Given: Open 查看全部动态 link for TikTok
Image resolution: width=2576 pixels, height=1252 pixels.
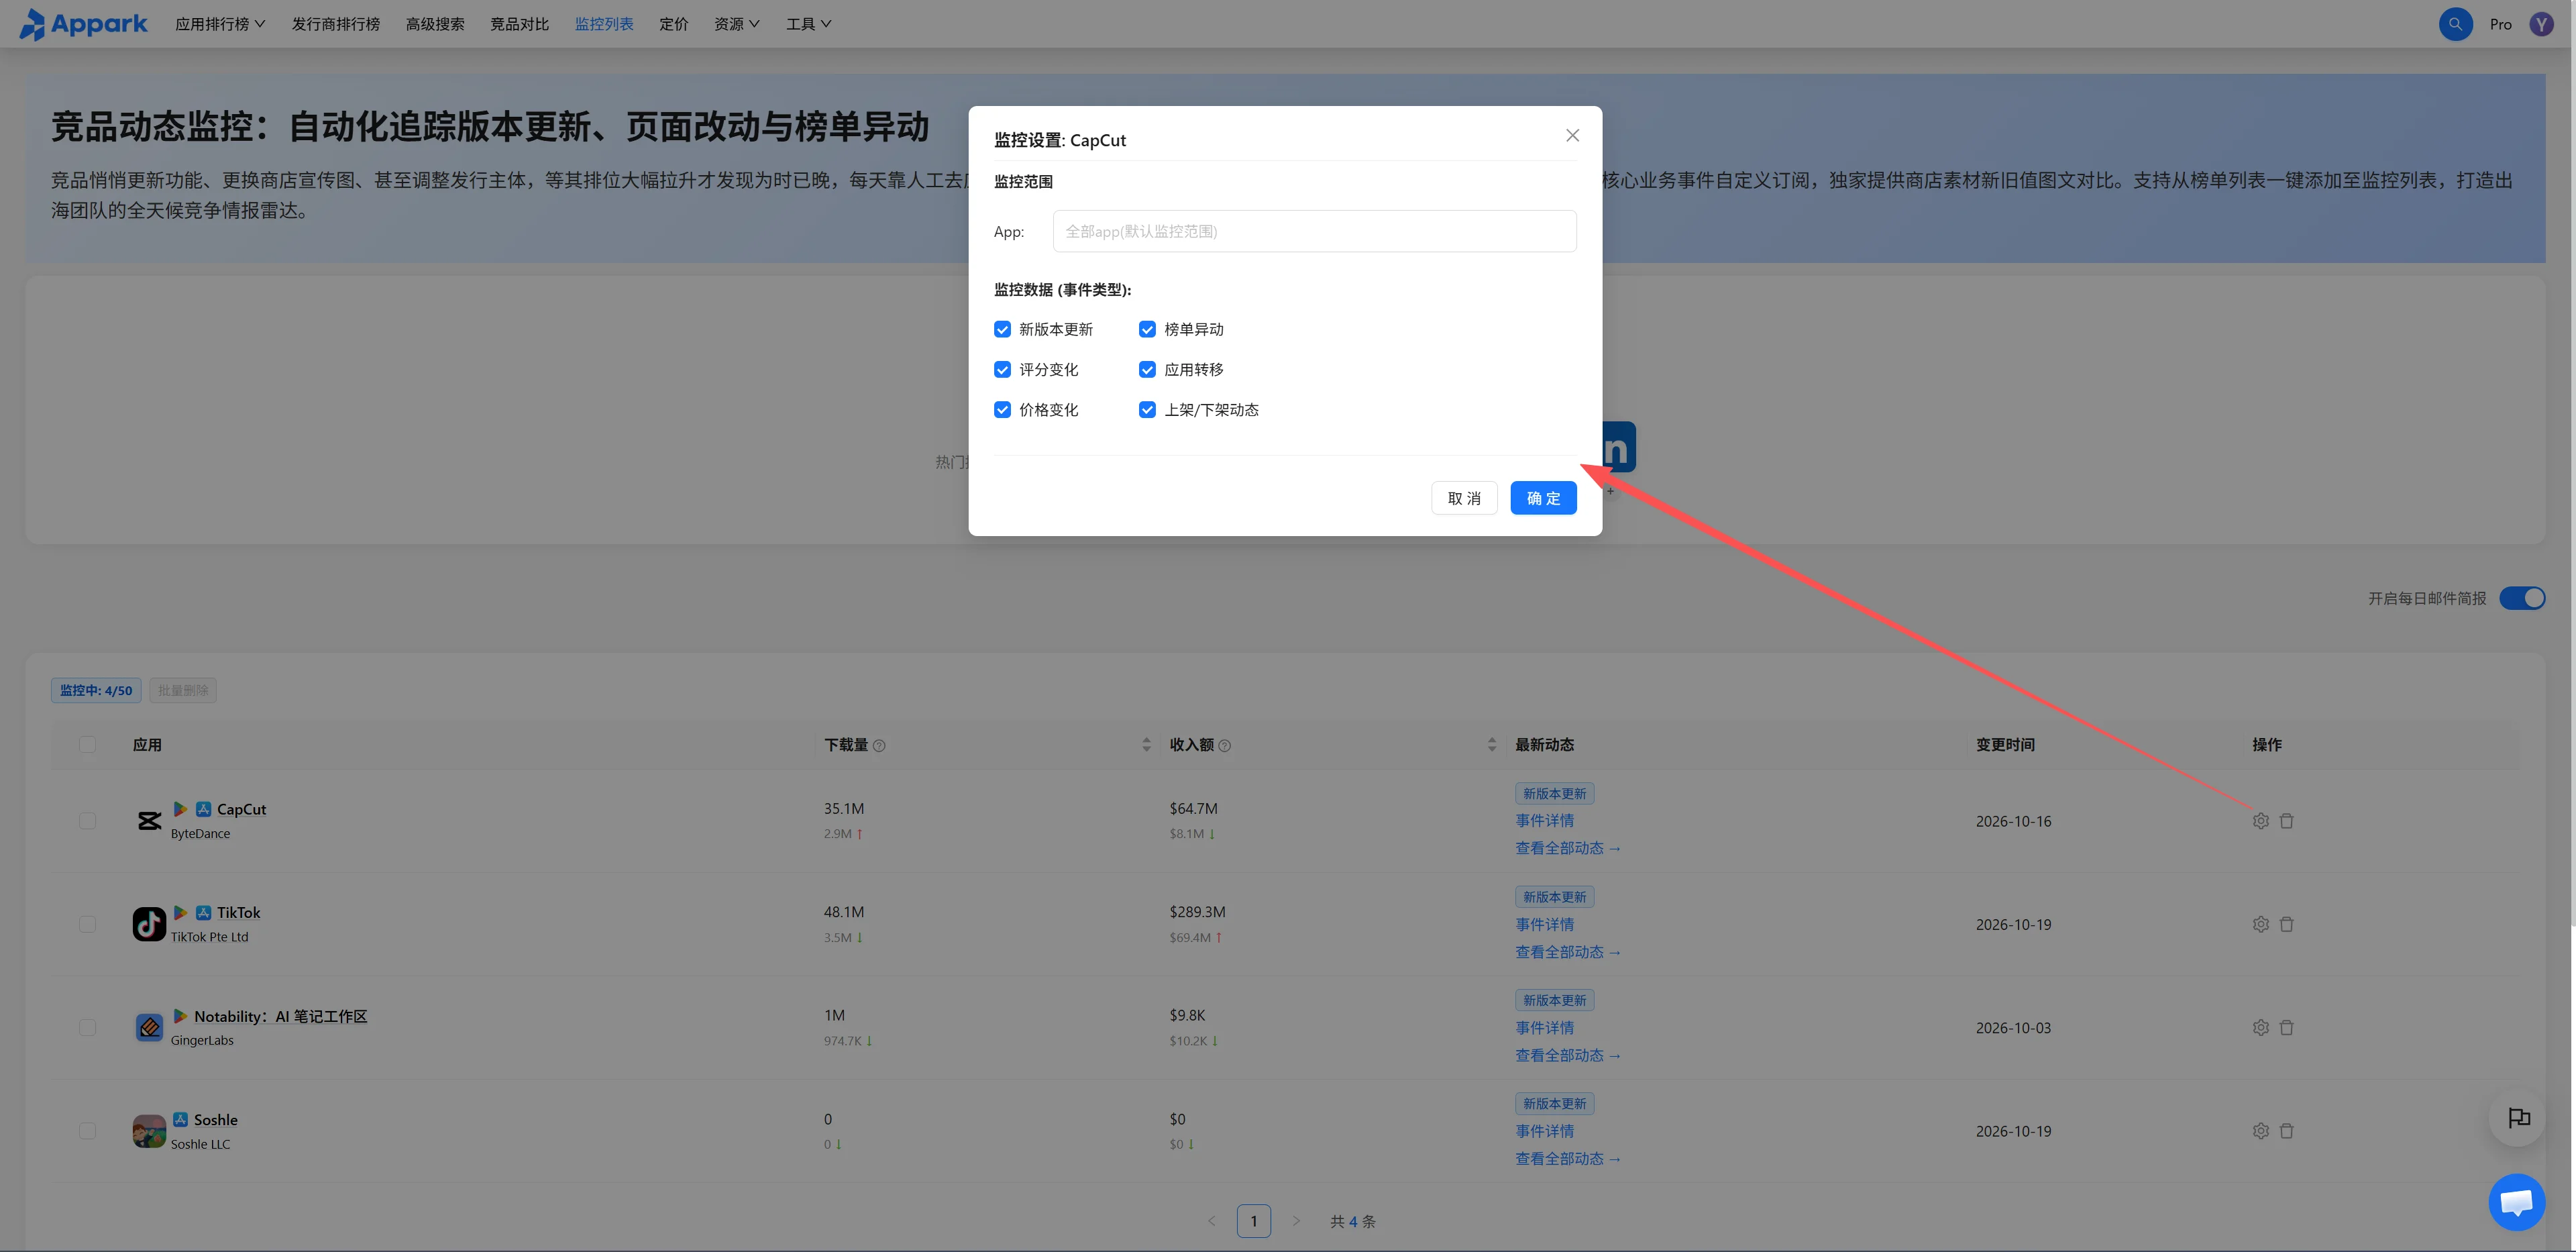Looking at the screenshot, I should 1567,952.
